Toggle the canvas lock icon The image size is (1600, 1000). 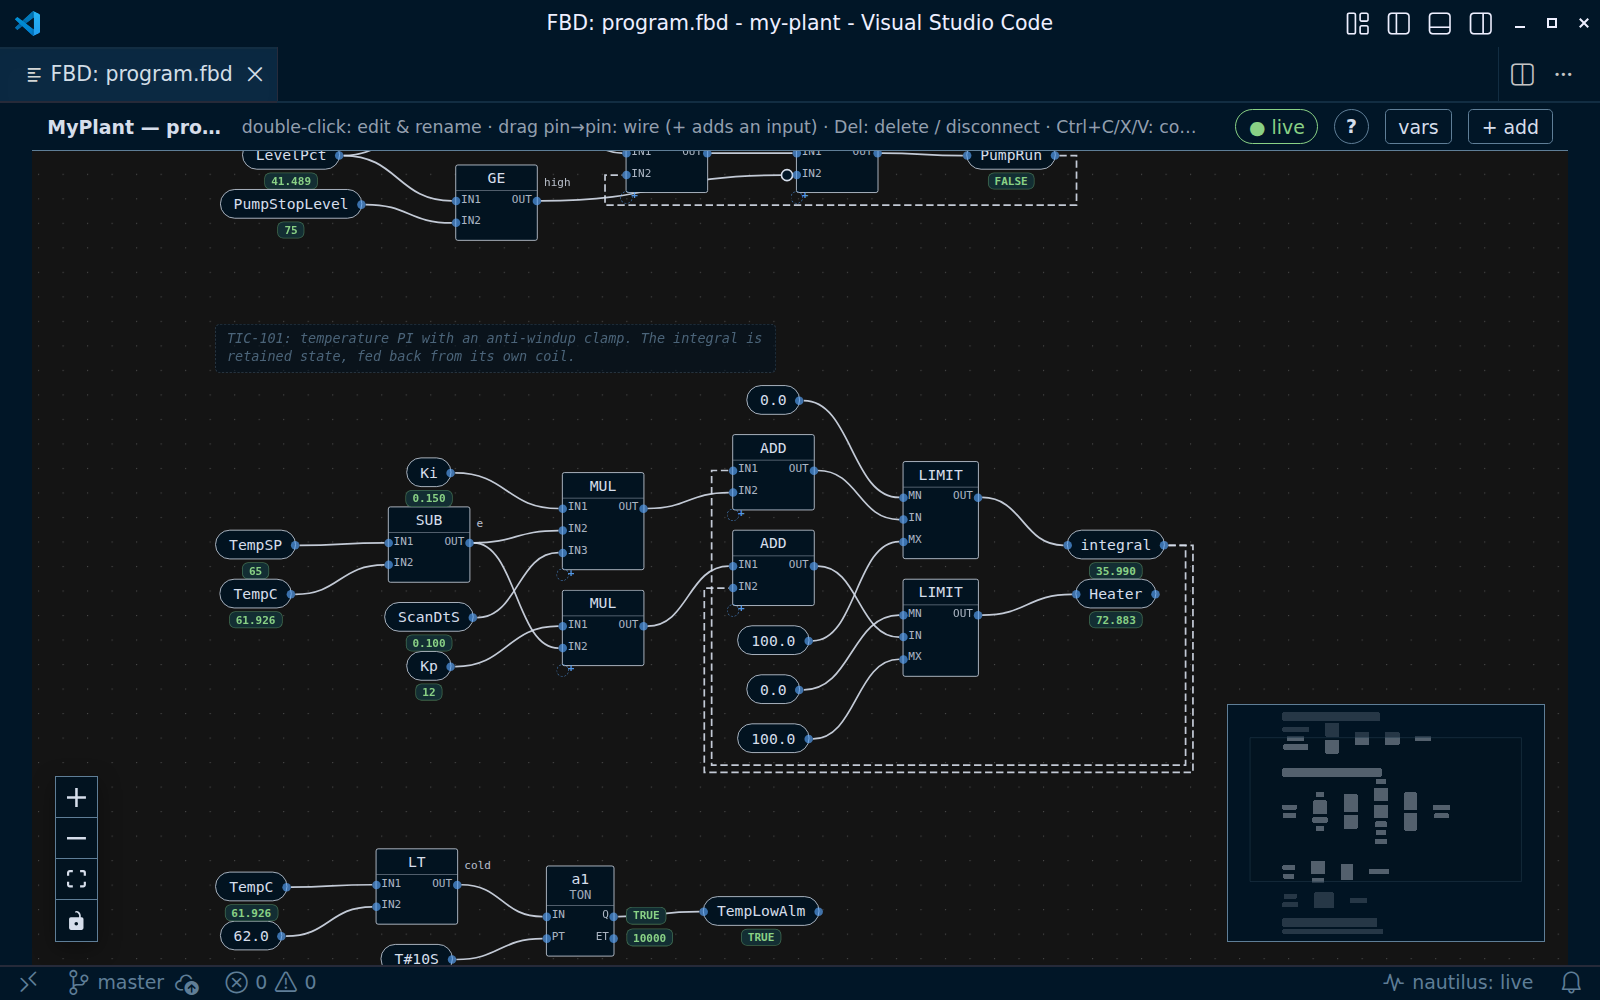click(76, 920)
